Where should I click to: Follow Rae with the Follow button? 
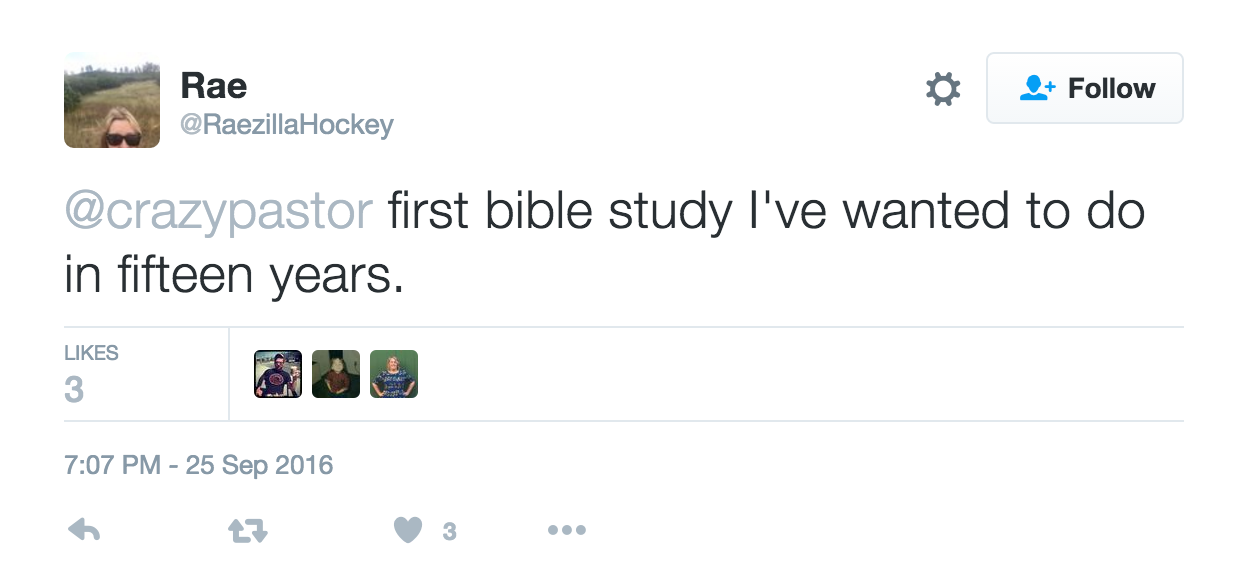[x=1084, y=89]
